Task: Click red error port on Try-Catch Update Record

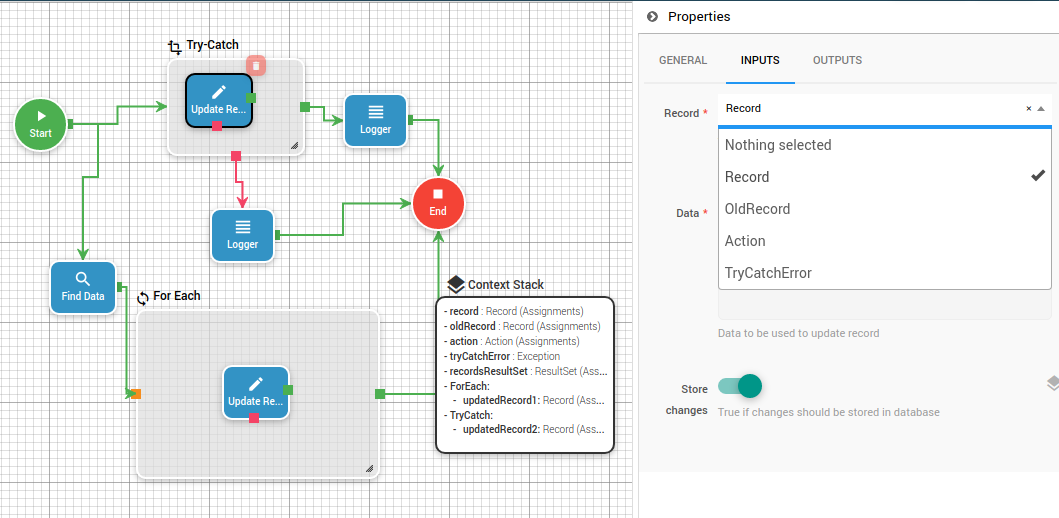Action: pyautogui.click(x=217, y=126)
